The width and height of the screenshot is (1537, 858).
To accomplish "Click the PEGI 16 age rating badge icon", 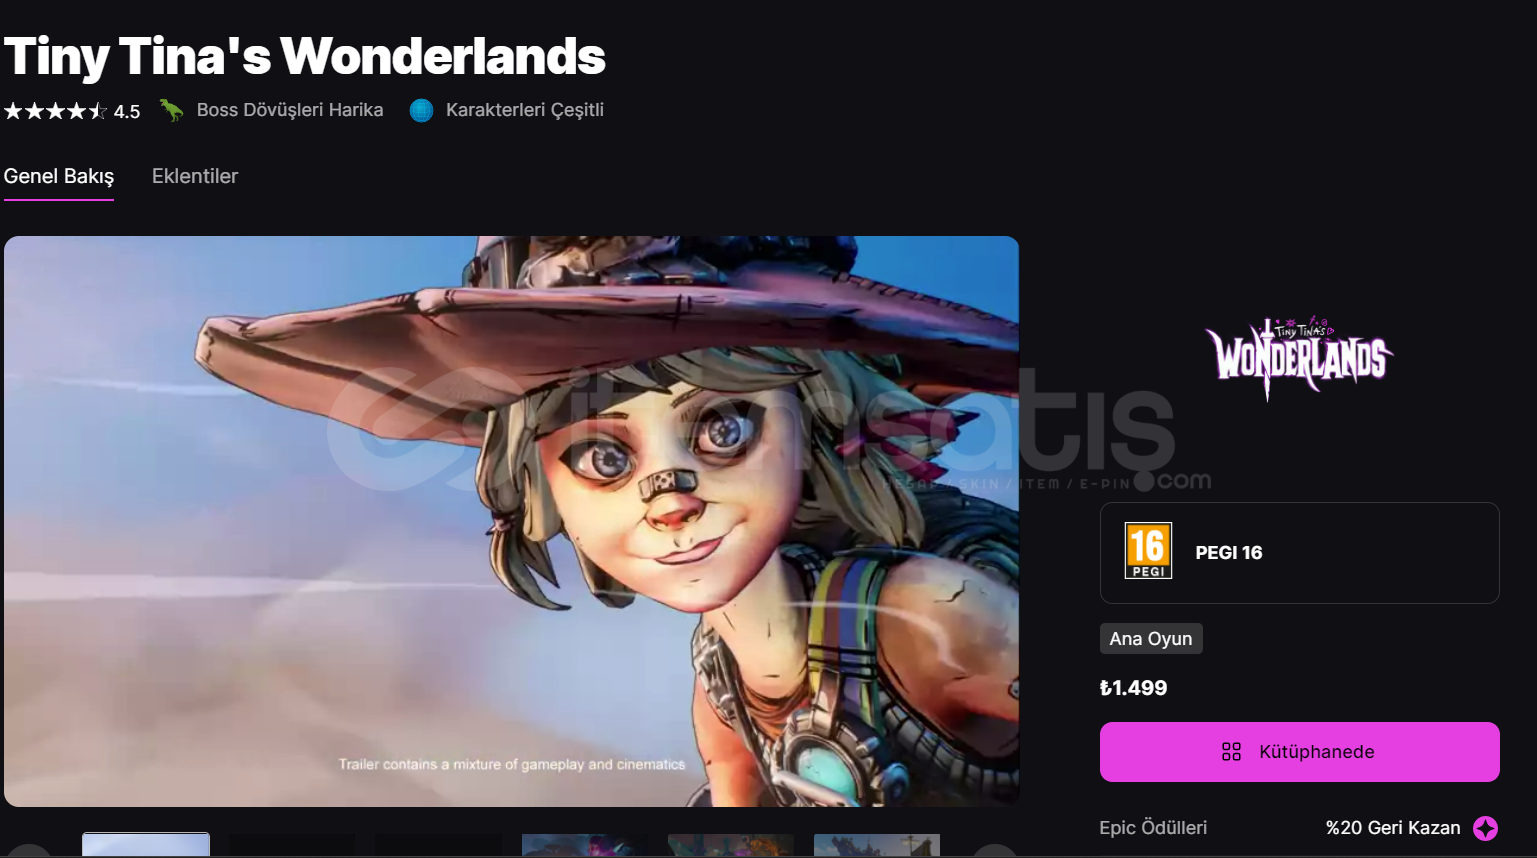I will point(1148,551).
